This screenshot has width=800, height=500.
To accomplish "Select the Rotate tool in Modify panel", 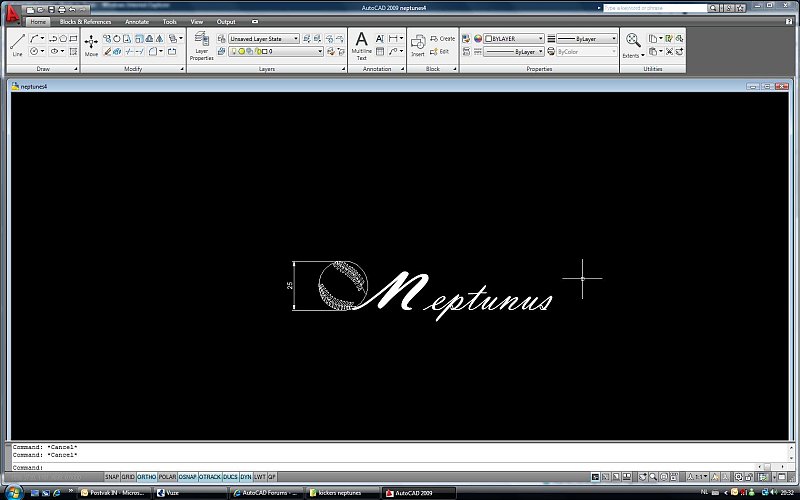I will point(117,38).
